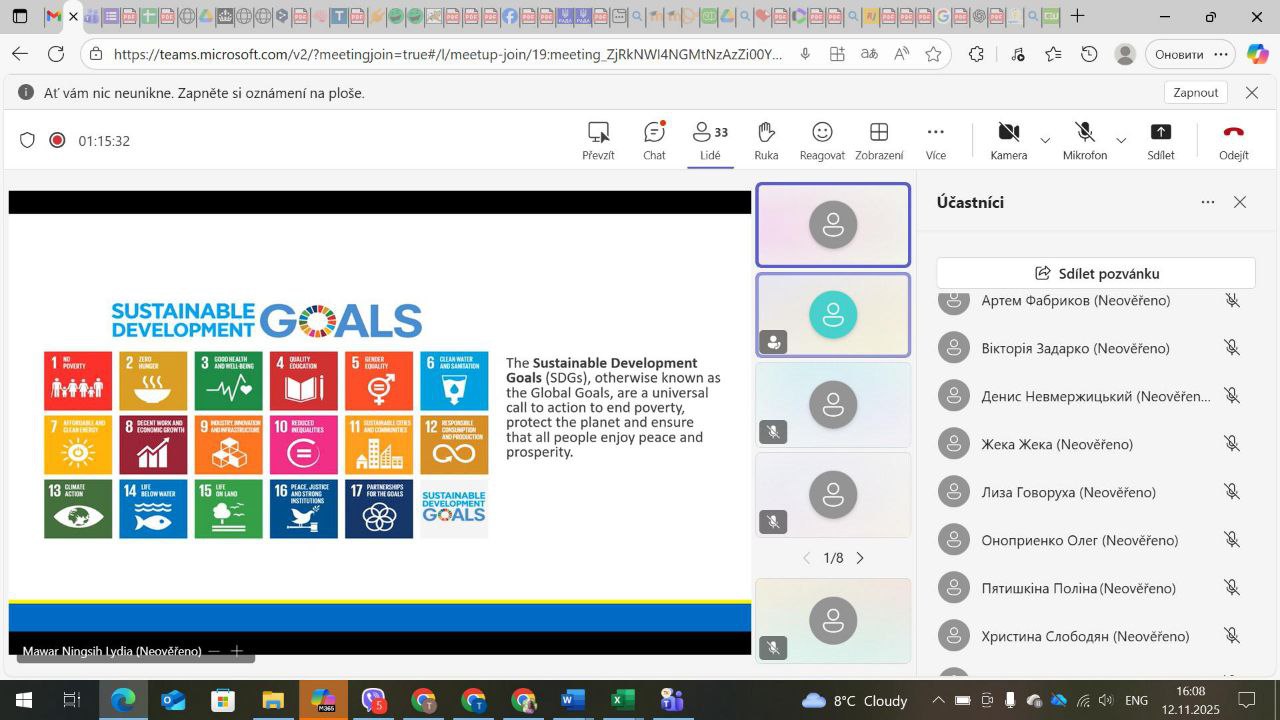Change layout using the Zobrazení button
Image resolution: width=1280 pixels, height=720 pixels.
click(x=879, y=140)
